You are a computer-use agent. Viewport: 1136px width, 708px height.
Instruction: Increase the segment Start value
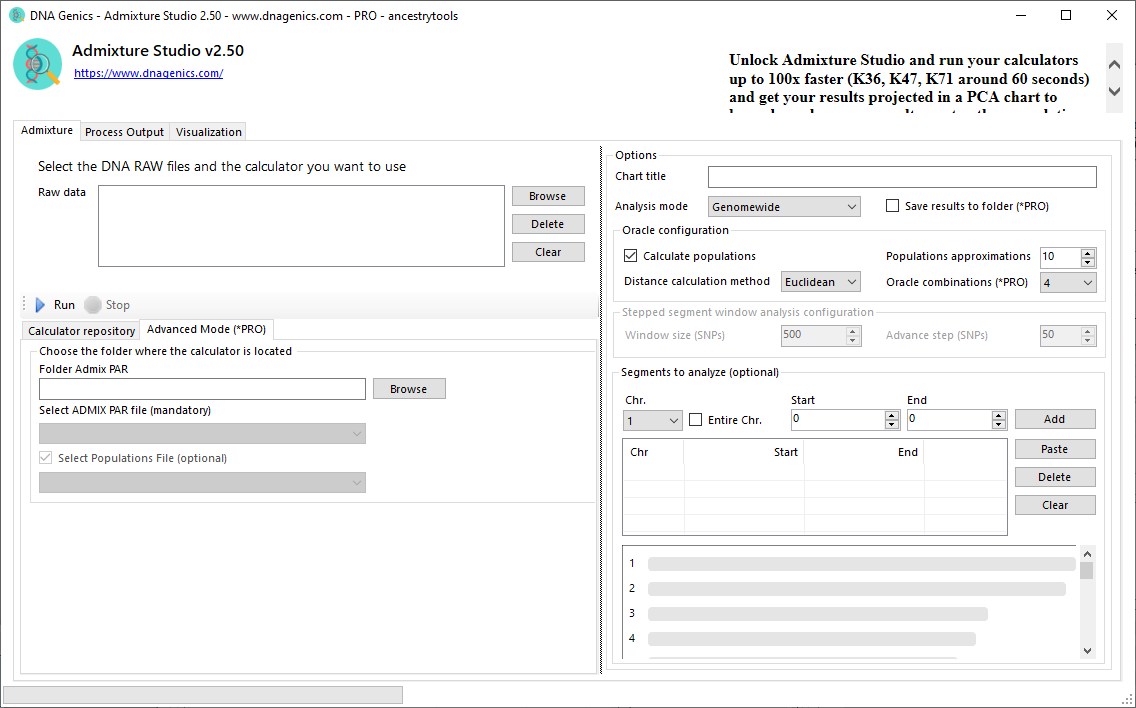(892, 415)
